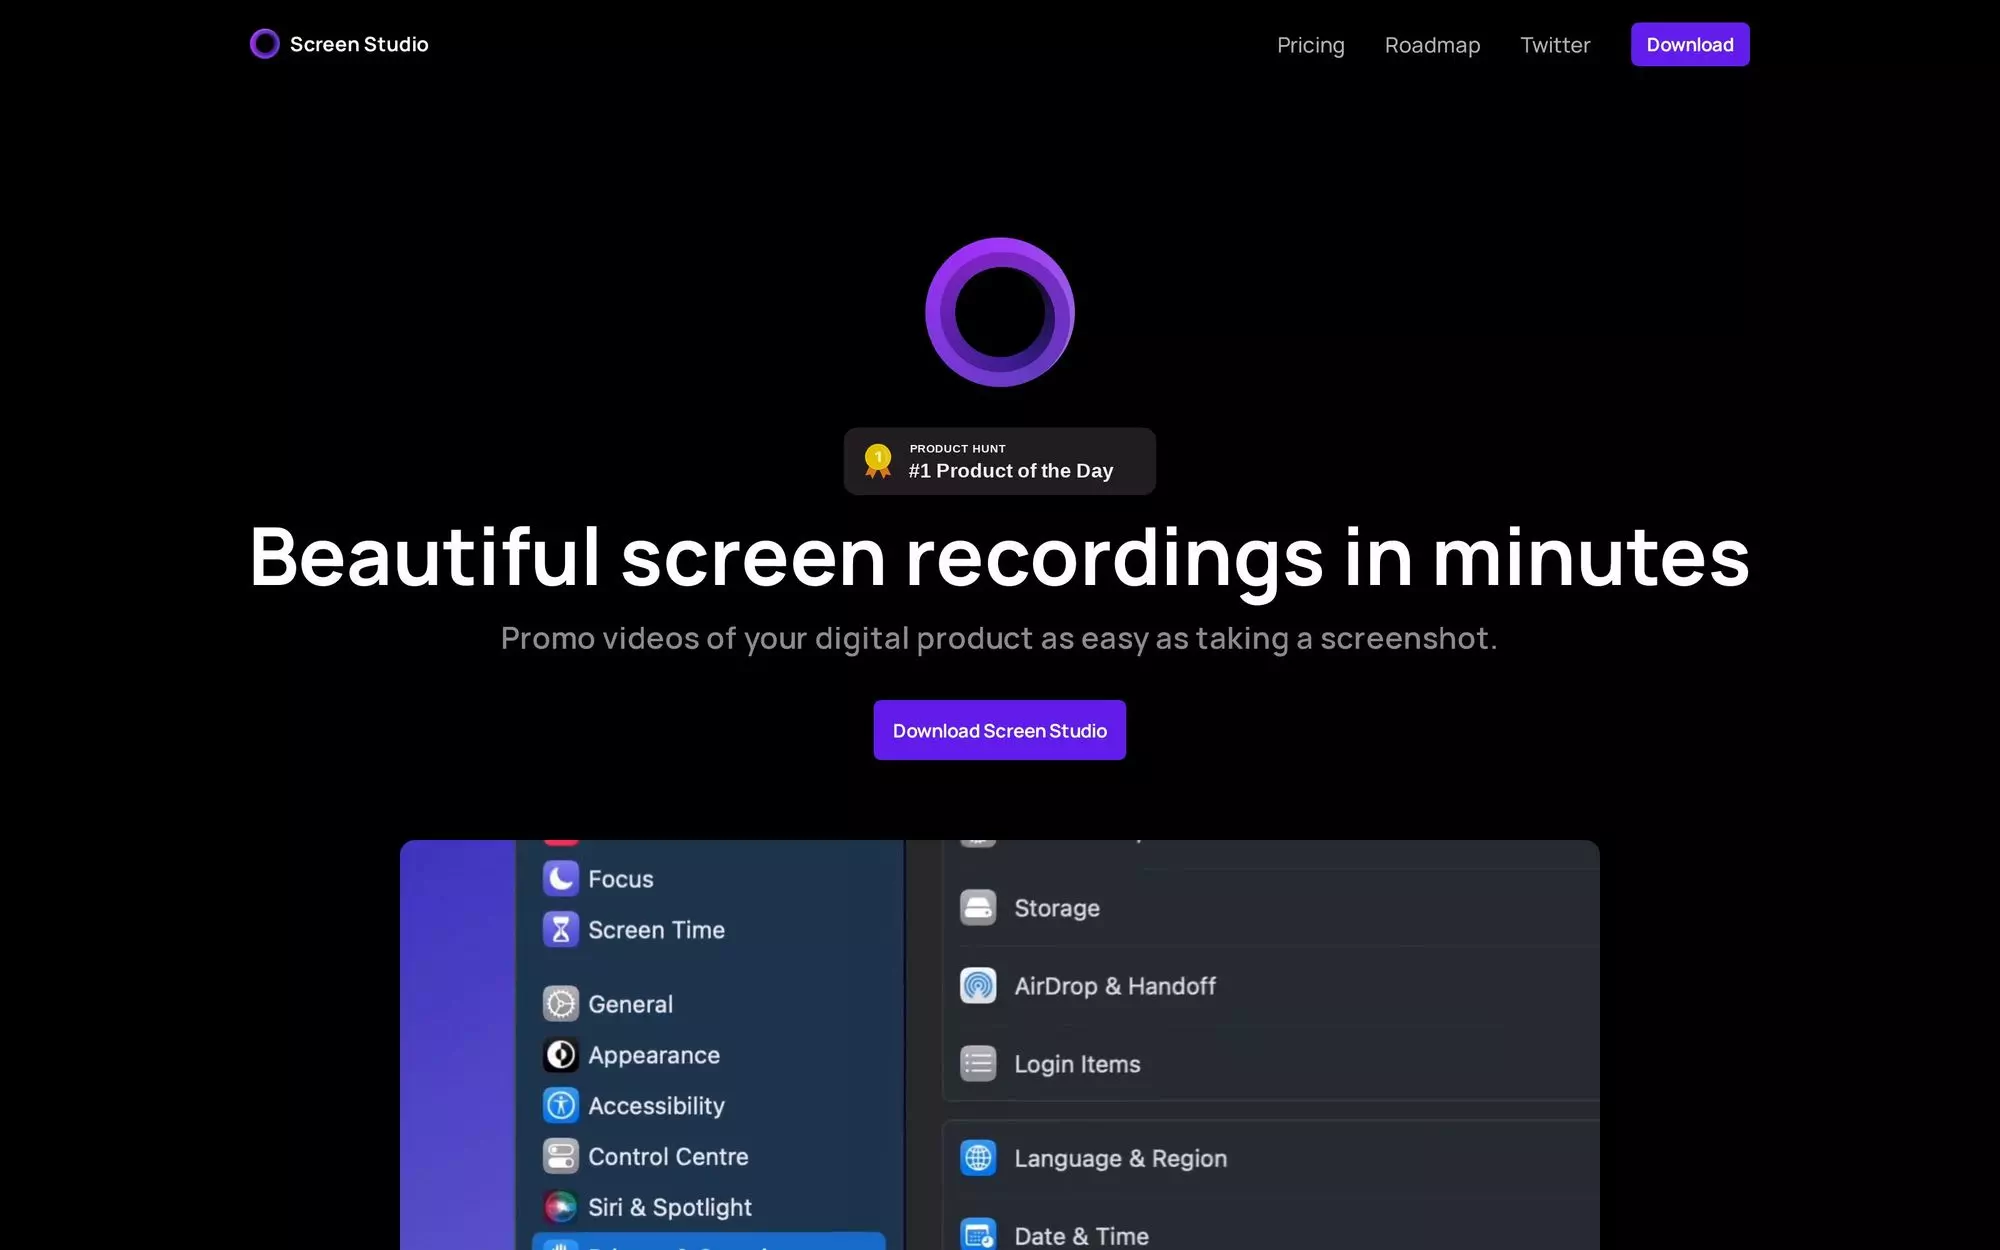
Task: Click the Focus moon icon in video
Action: click(x=561, y=878)
